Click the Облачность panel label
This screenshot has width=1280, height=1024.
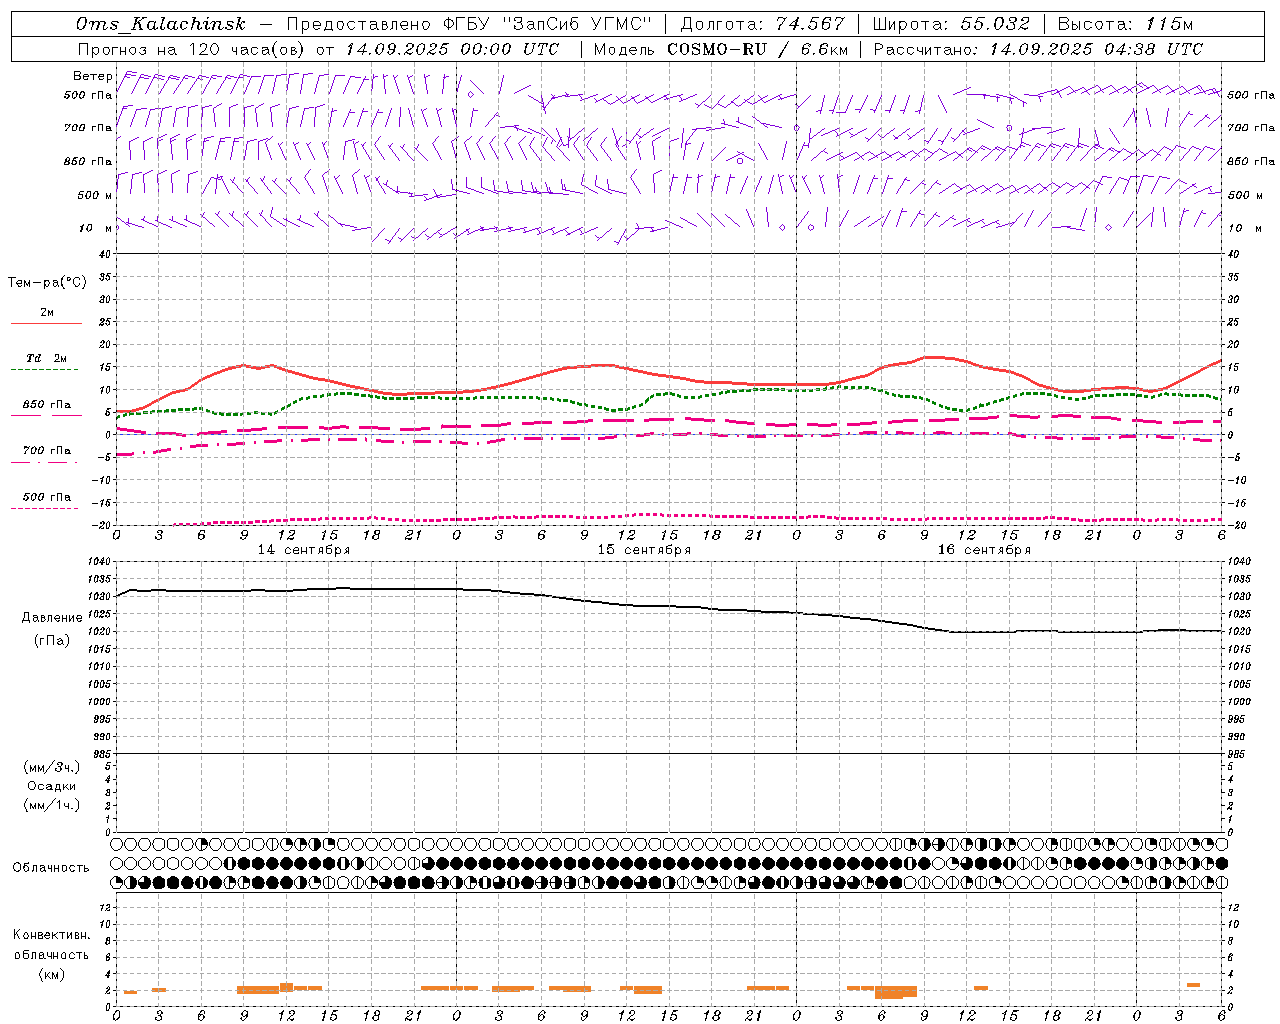51,868
